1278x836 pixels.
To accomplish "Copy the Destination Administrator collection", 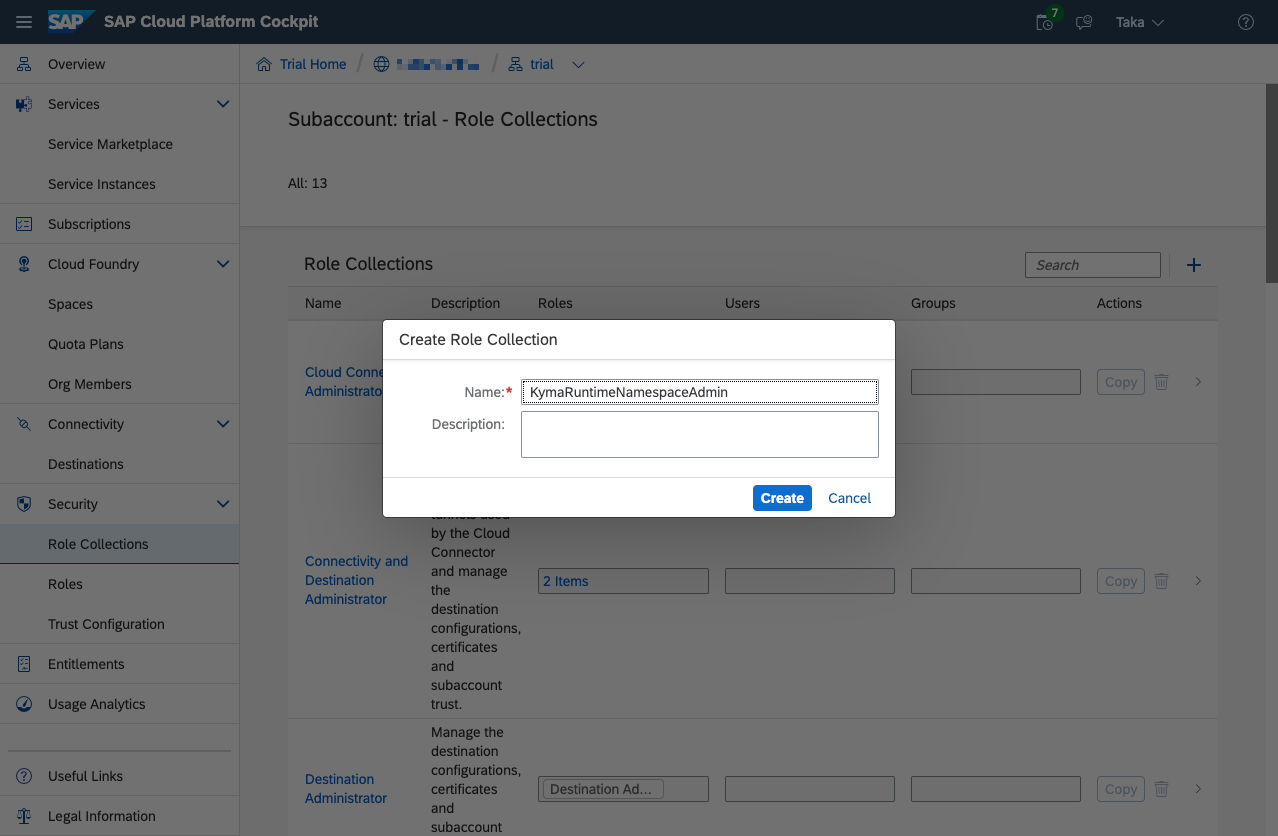I will 1121,788.
